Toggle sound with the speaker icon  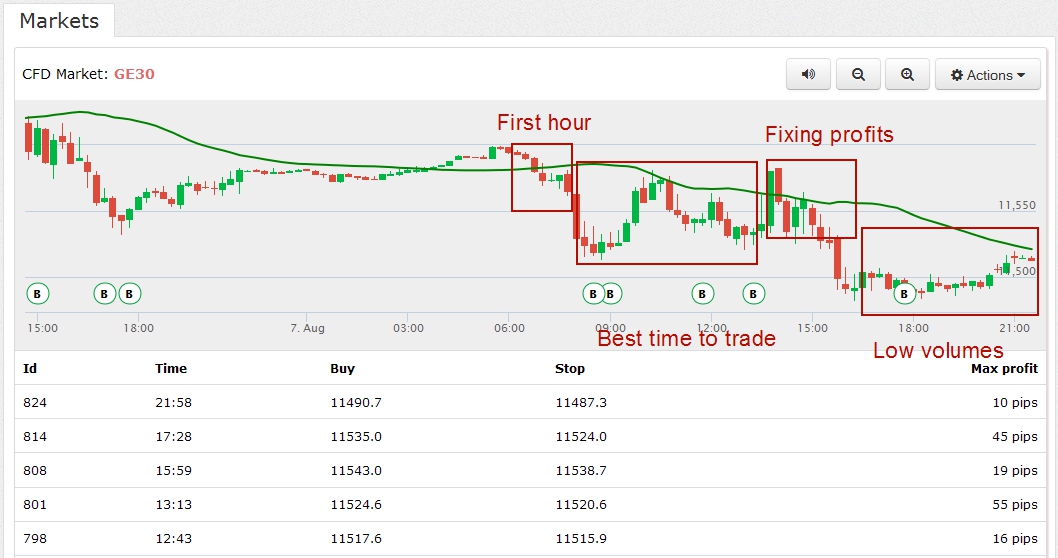tap(808, 75)
